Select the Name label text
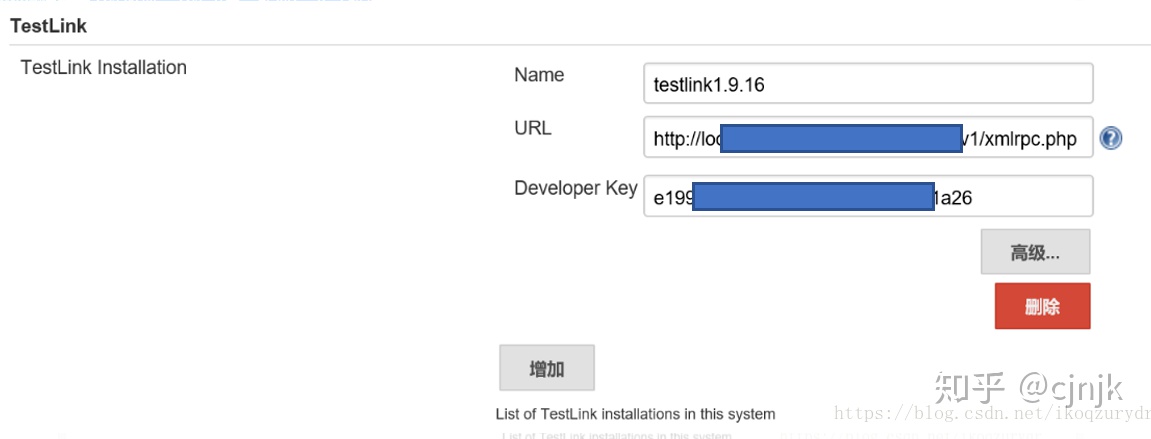The height and width of the screenshot is (439, 1151). point(540,75)
